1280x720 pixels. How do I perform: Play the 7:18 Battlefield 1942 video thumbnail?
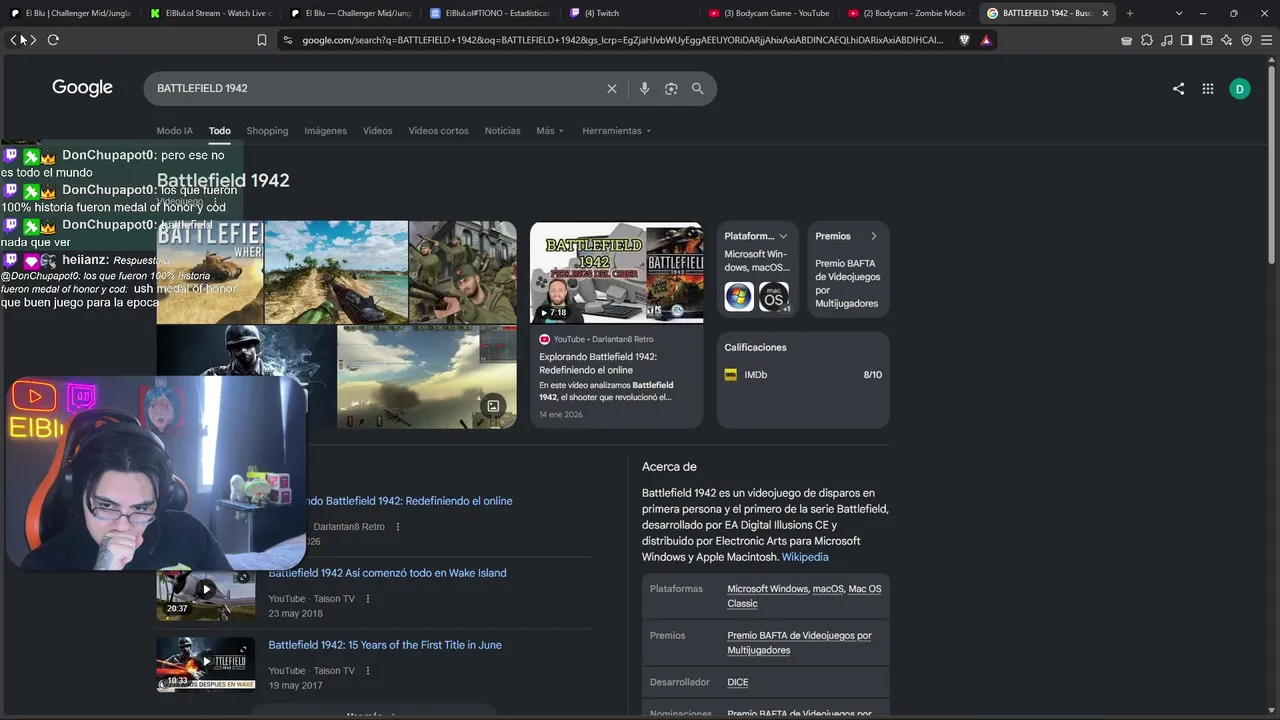616,272
